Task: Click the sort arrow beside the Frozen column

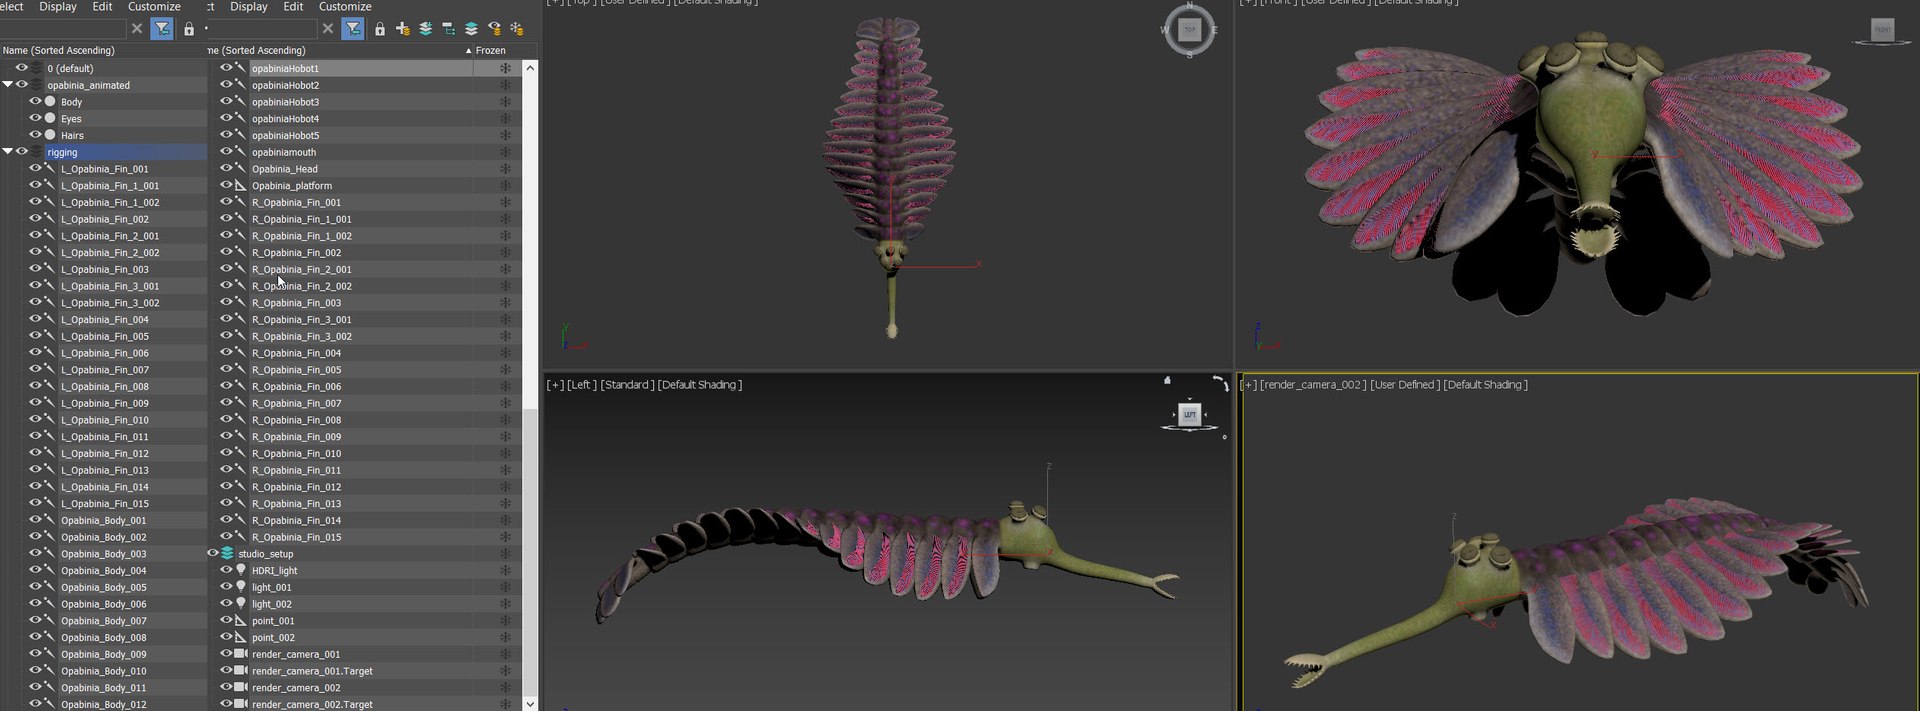Action: (468, 50)
